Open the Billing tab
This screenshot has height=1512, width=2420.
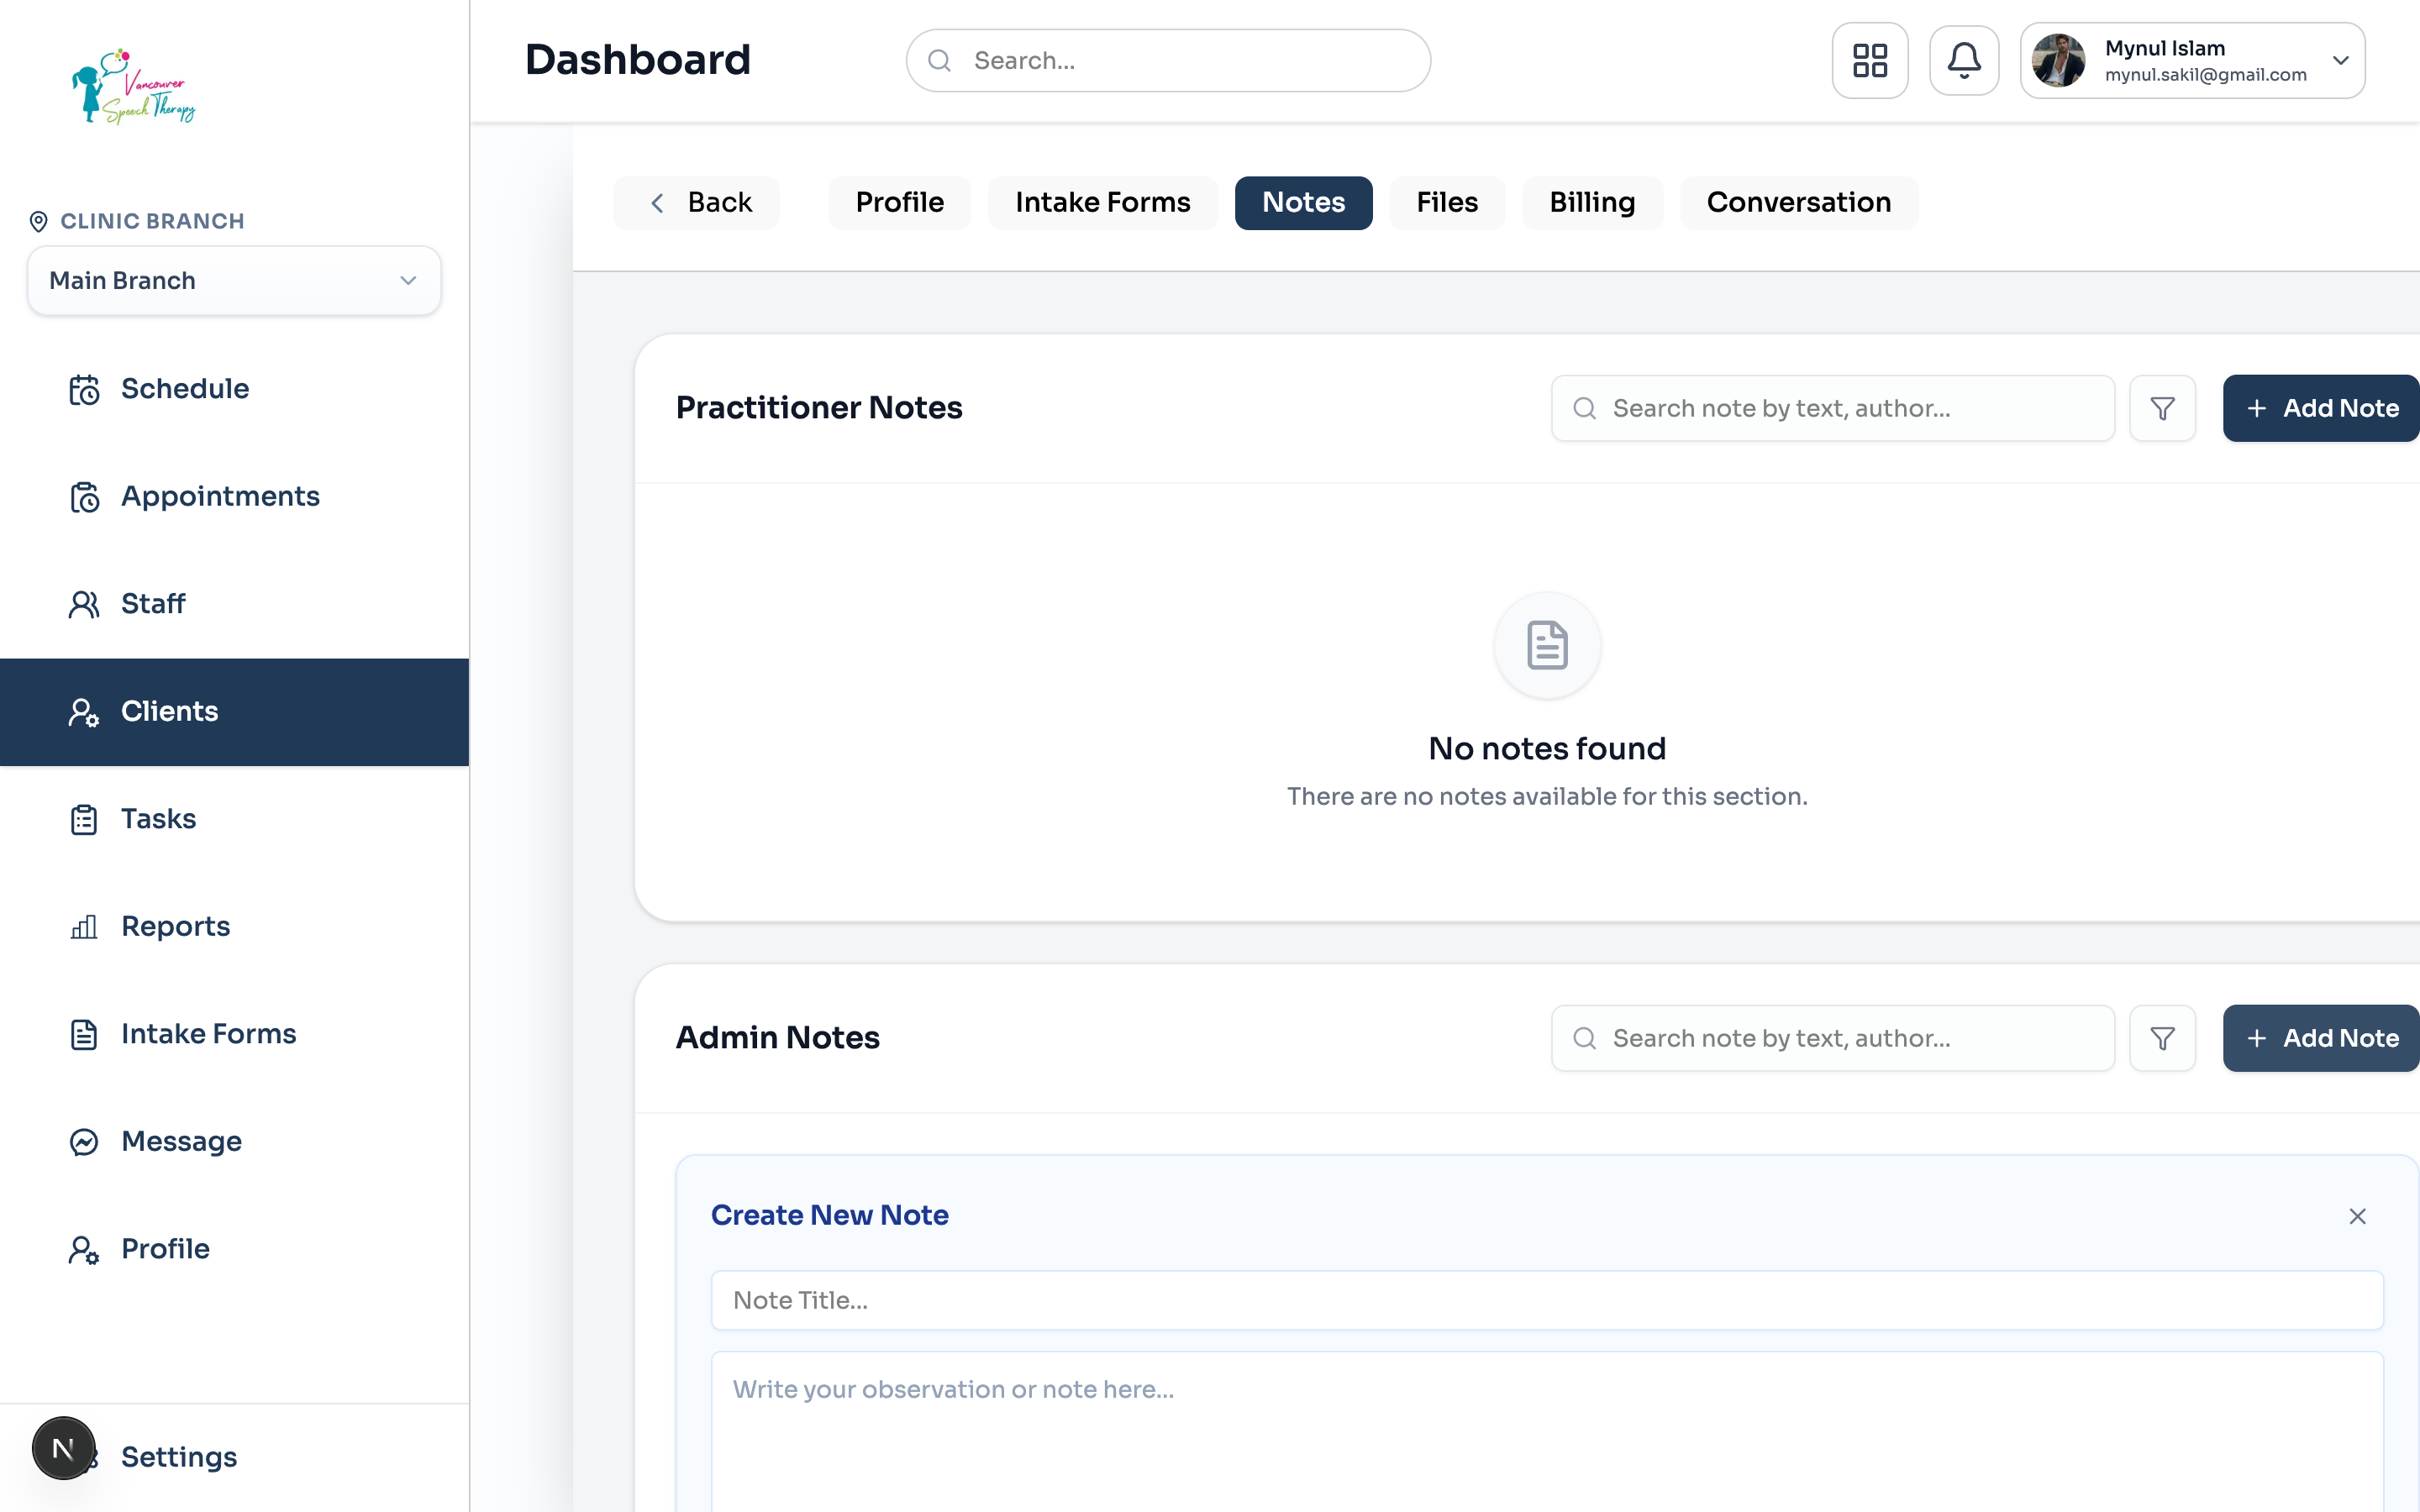(x=1592, y=203)
